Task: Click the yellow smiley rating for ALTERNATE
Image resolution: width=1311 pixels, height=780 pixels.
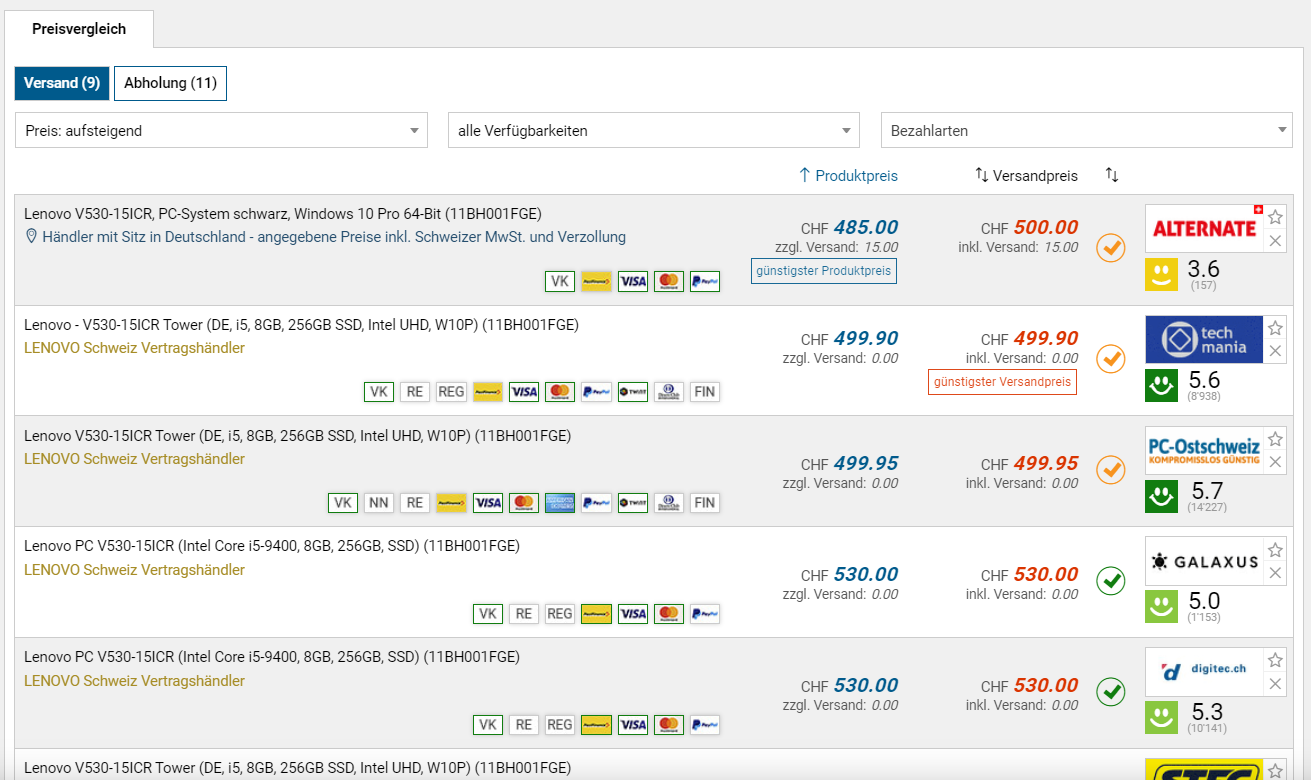Action: click(1161, 275)
